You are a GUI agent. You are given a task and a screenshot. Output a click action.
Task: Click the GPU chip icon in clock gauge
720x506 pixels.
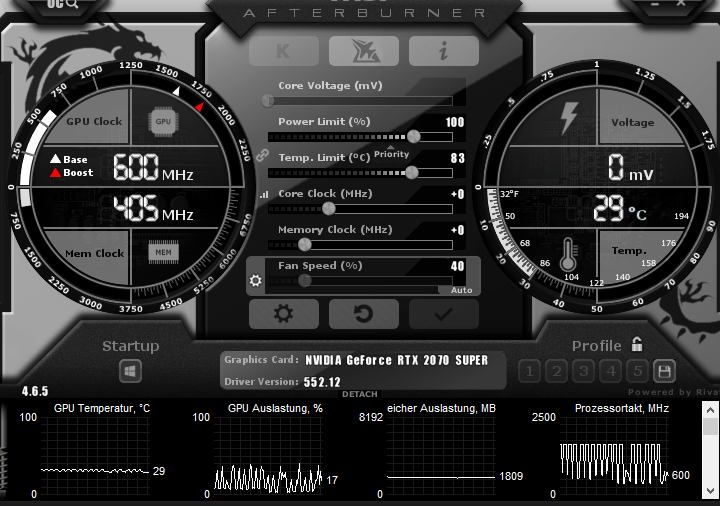(x=163, y=122)
